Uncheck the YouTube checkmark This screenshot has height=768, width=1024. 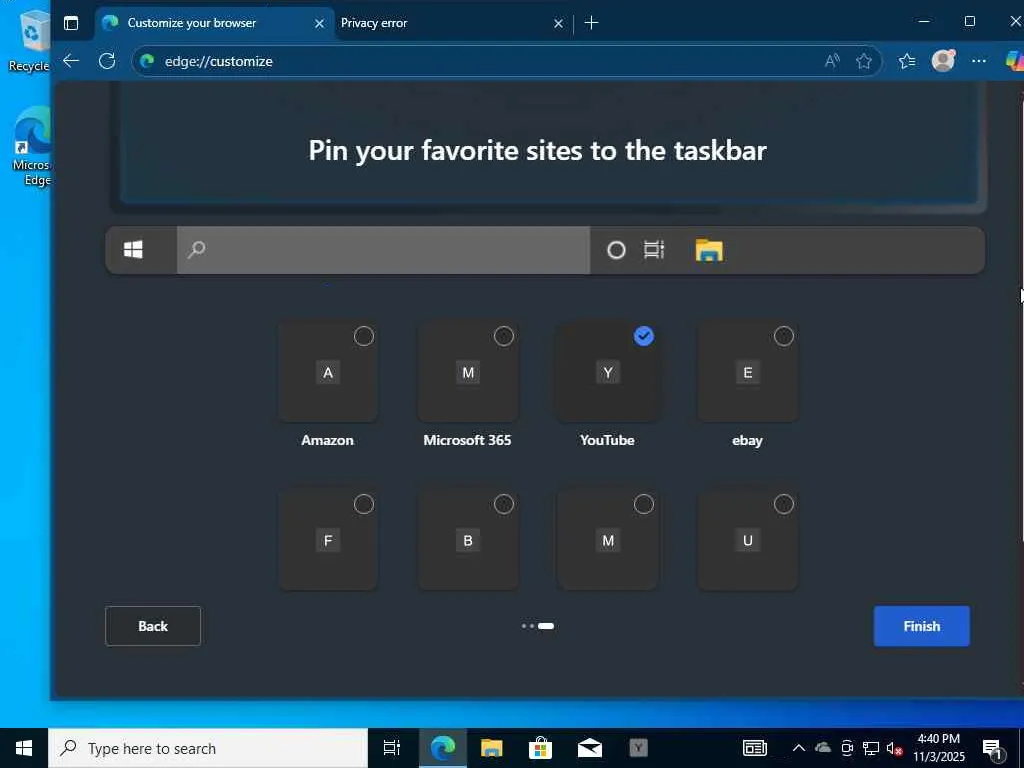tap(644, 336)
